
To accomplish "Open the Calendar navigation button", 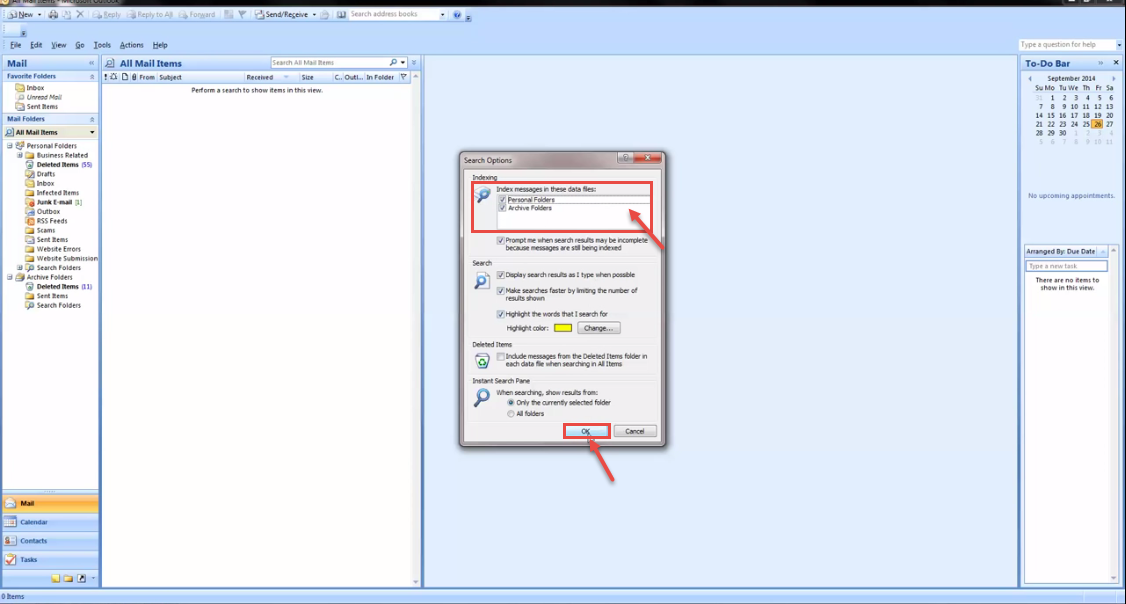I will coord(50,522).
